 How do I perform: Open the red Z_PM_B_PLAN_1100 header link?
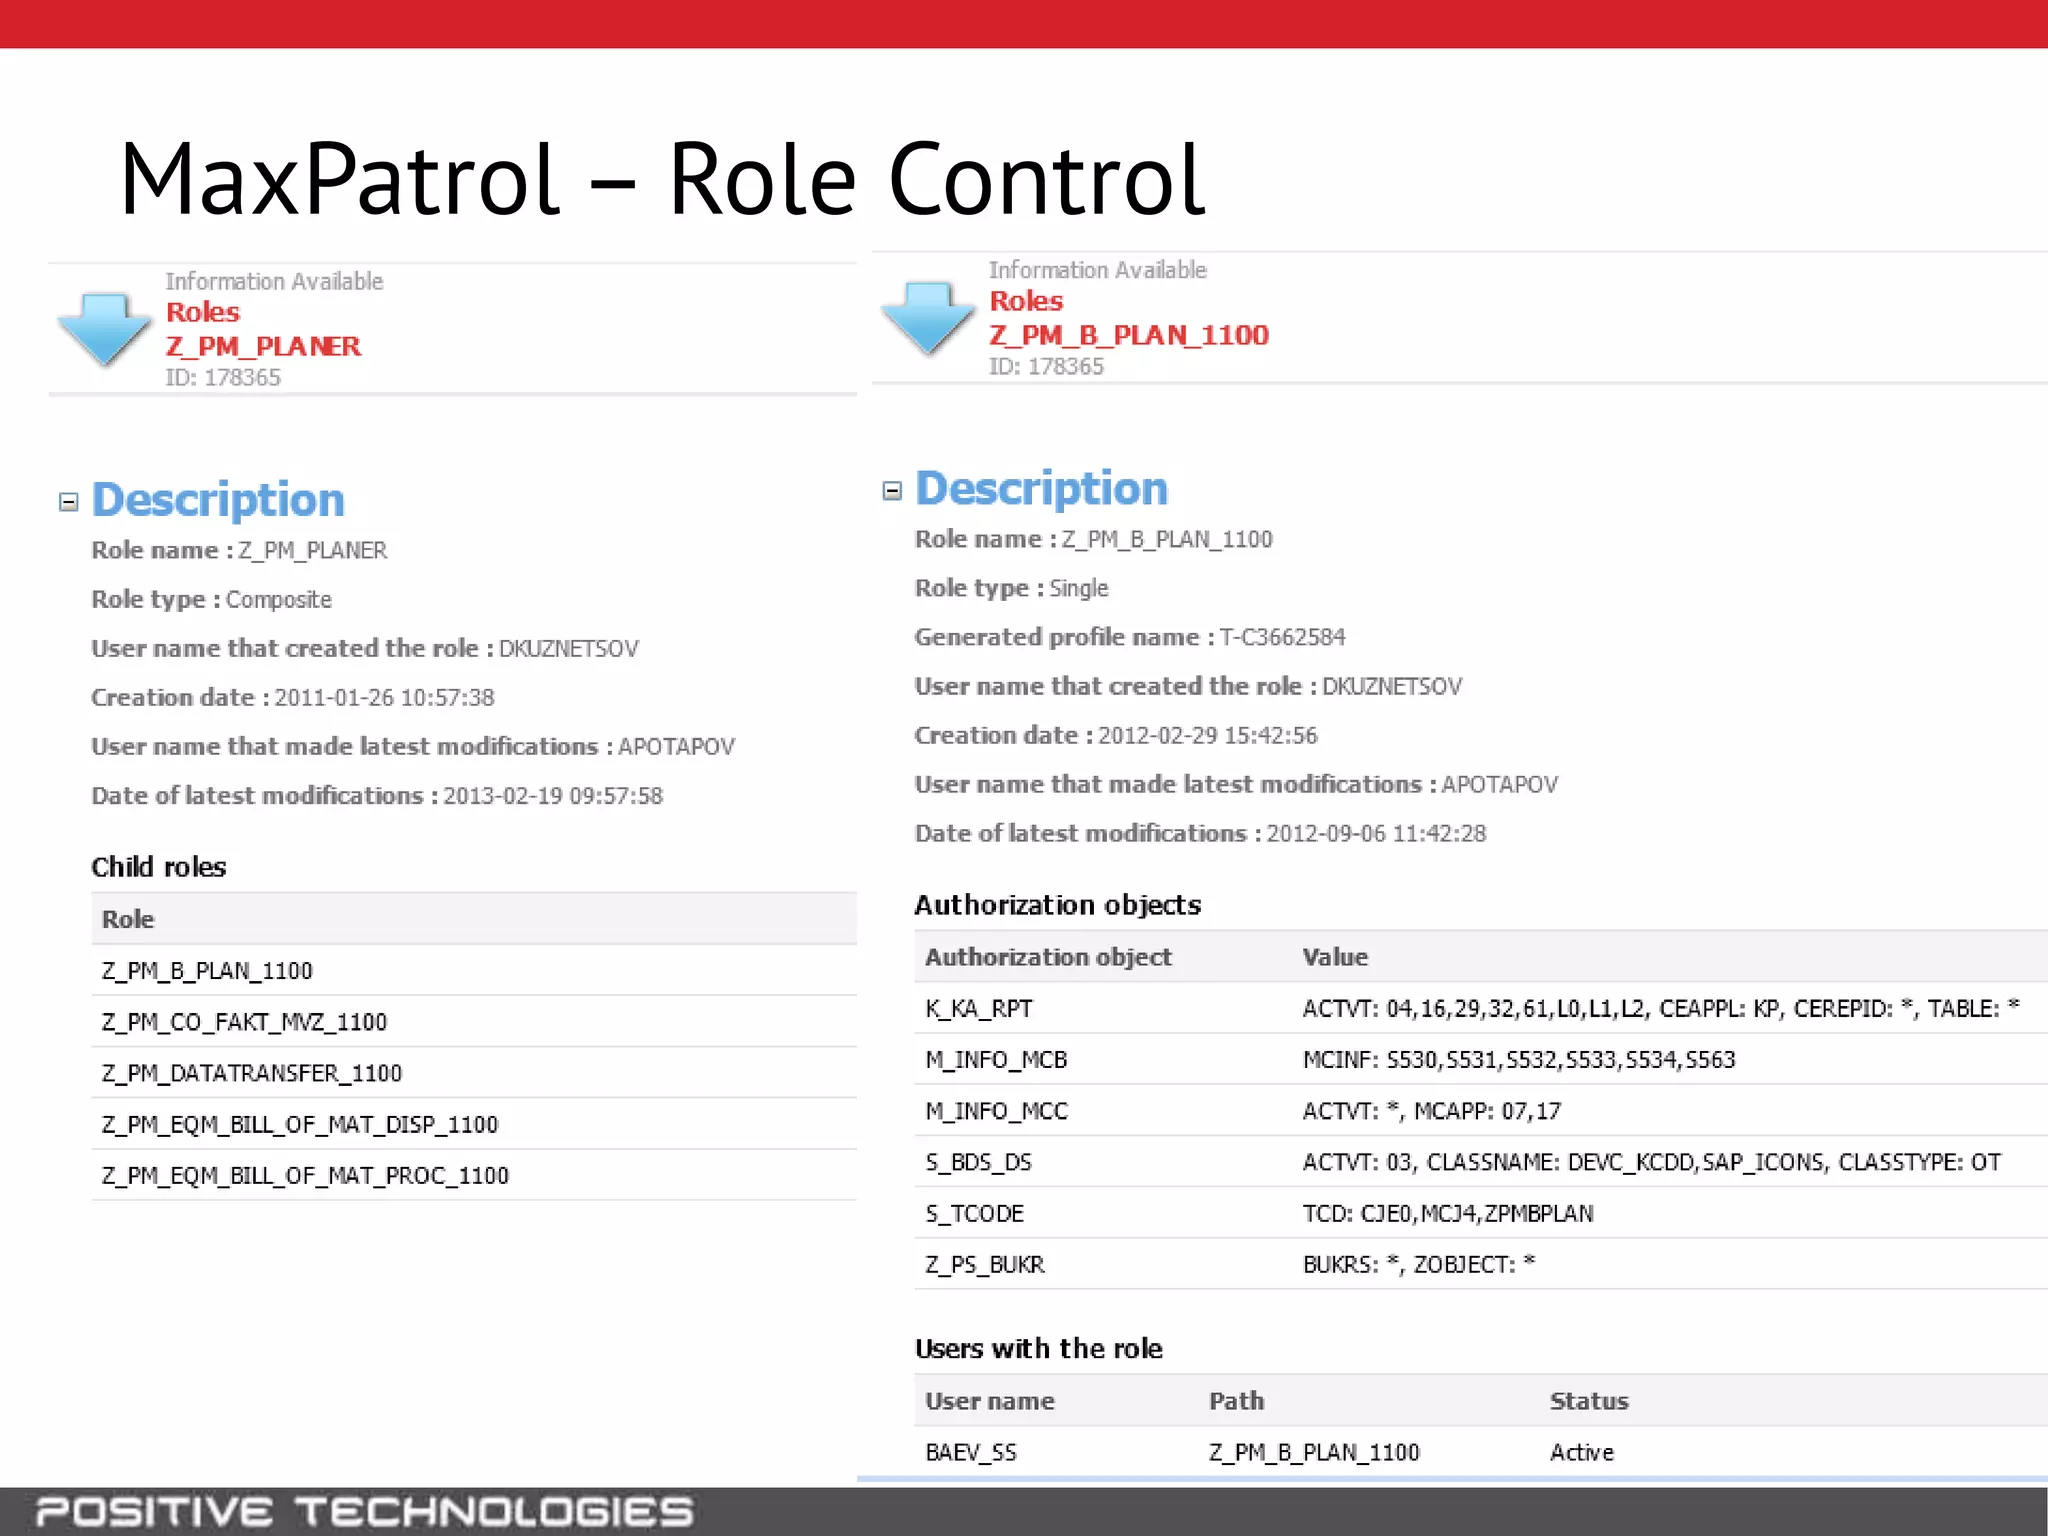pyautogui.click(x=1129, y=335)
